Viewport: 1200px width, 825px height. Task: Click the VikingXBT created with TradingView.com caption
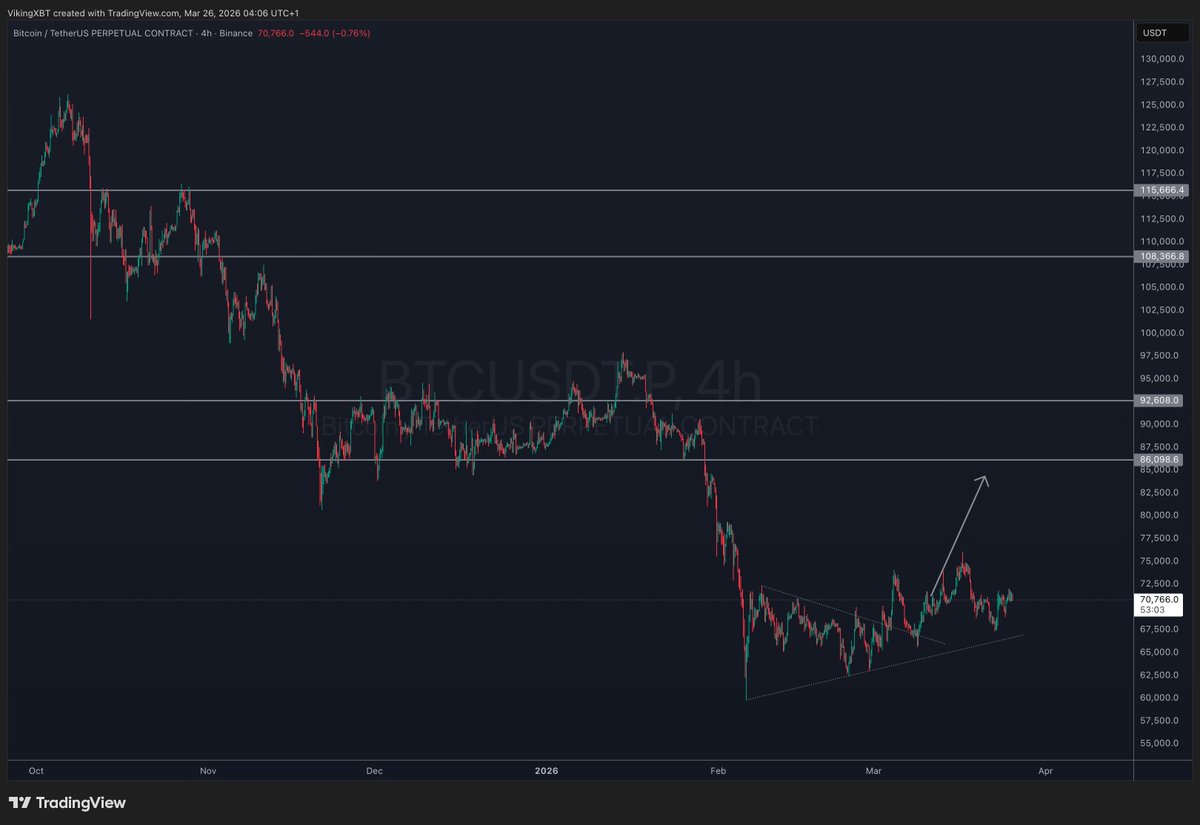point(155,12)
